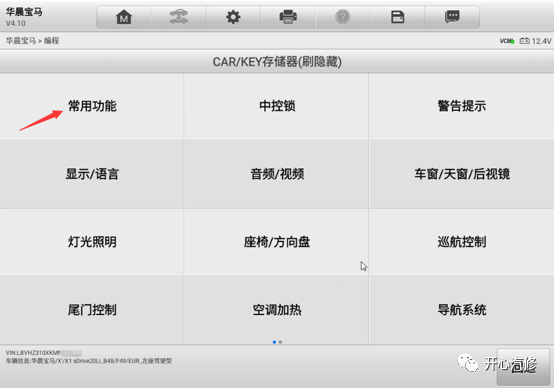Open 座椅/方向盘 category
Screen dimensions: 554x388
click(277, 242)
